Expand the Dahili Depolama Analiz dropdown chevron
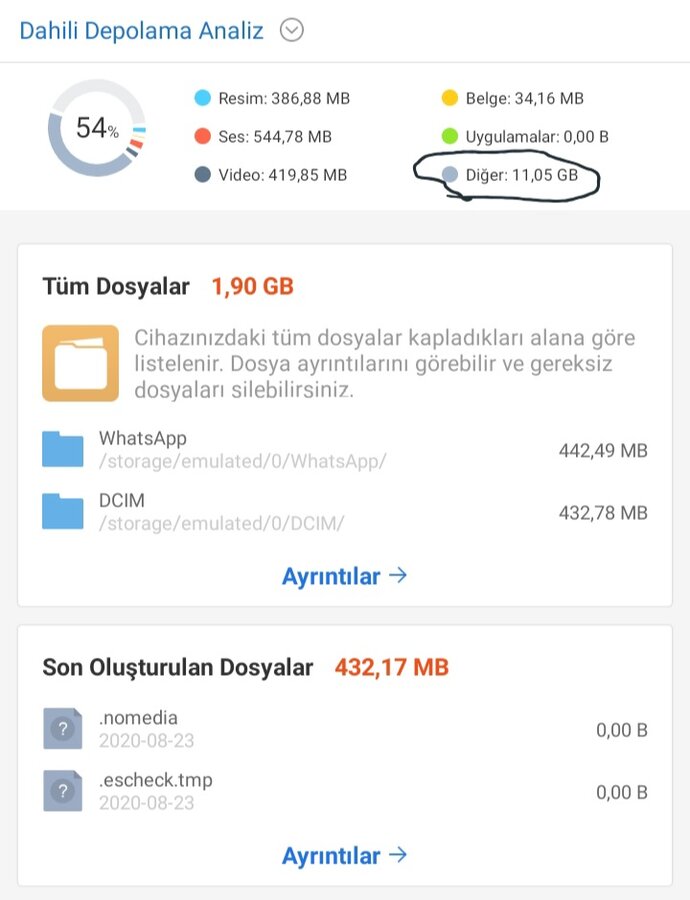This screenshot has width=690, height=900. [291, 31]
